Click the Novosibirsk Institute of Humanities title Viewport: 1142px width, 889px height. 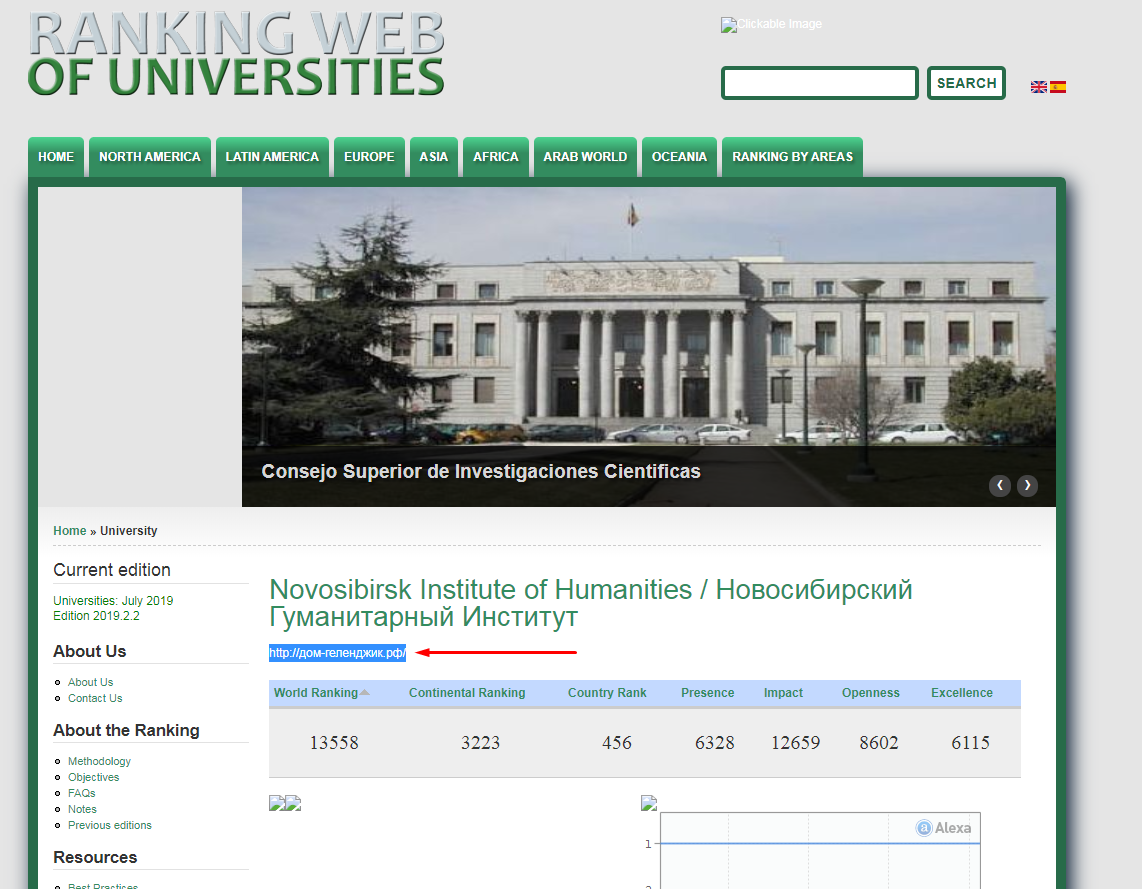click(591, 603)
